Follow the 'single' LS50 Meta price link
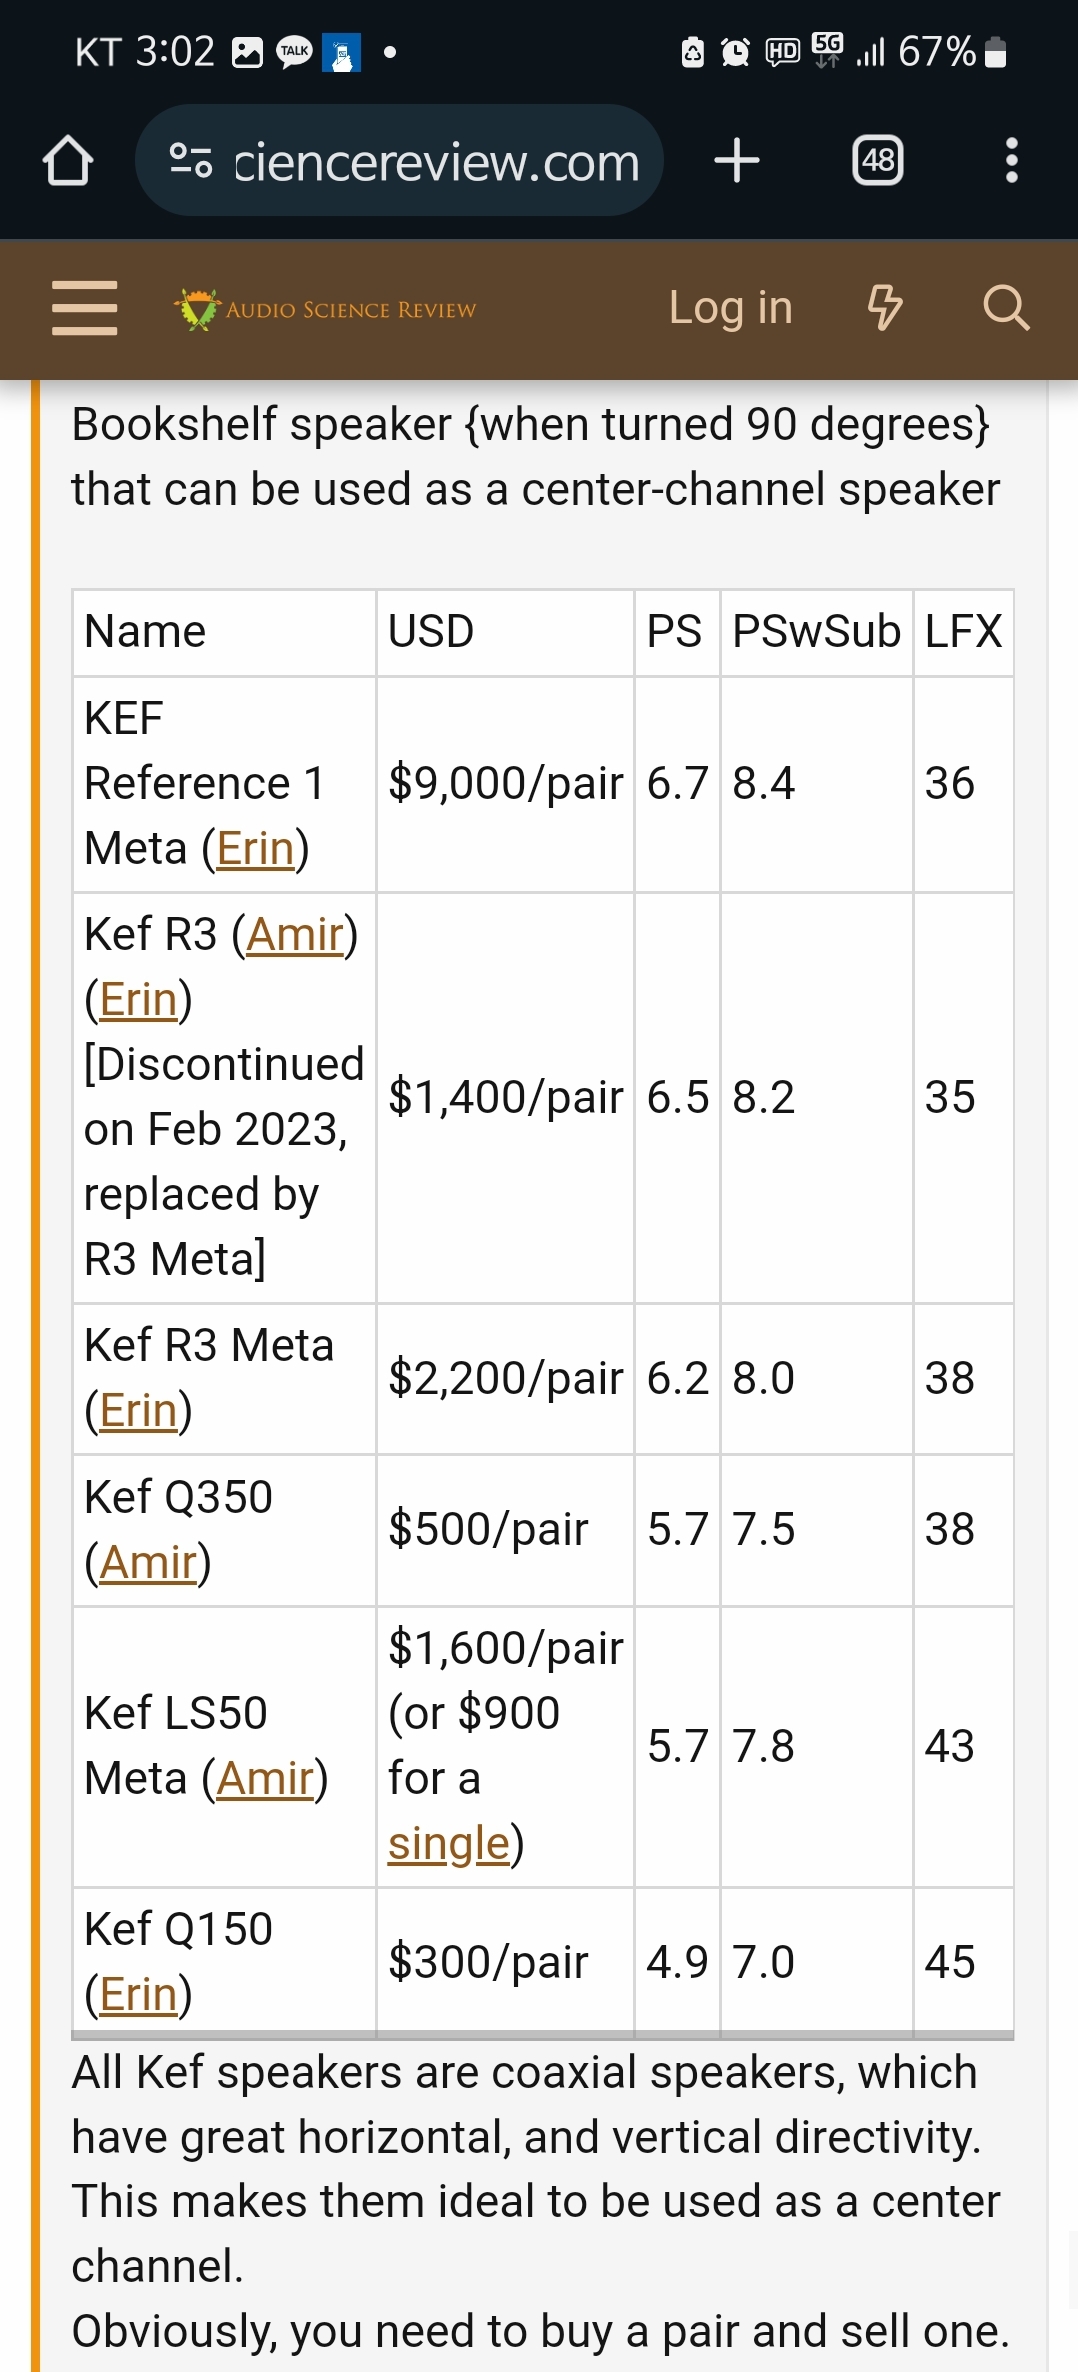 pyautogui.click(x=449, y=1844)
